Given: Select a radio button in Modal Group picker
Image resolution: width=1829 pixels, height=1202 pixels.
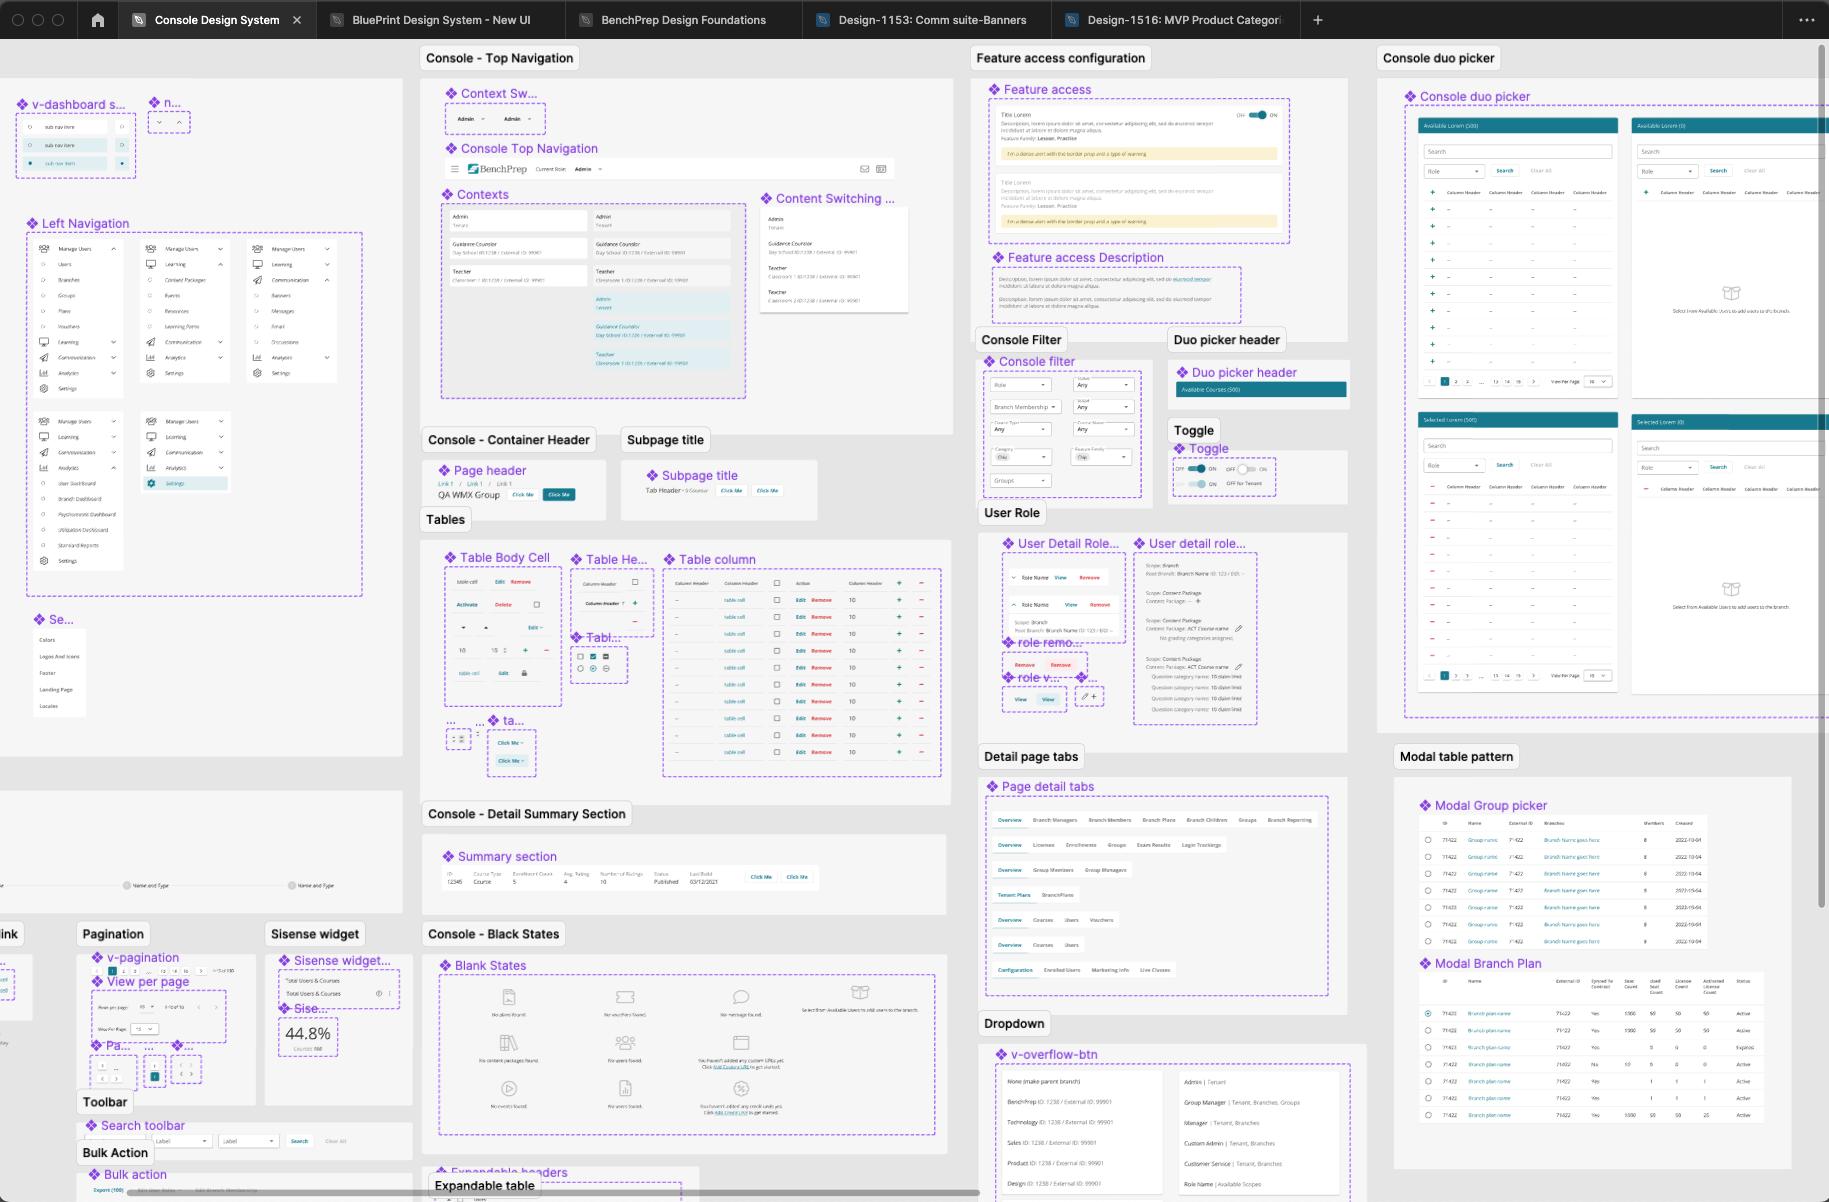Looking at the screenshot, I should point(1428,840).
